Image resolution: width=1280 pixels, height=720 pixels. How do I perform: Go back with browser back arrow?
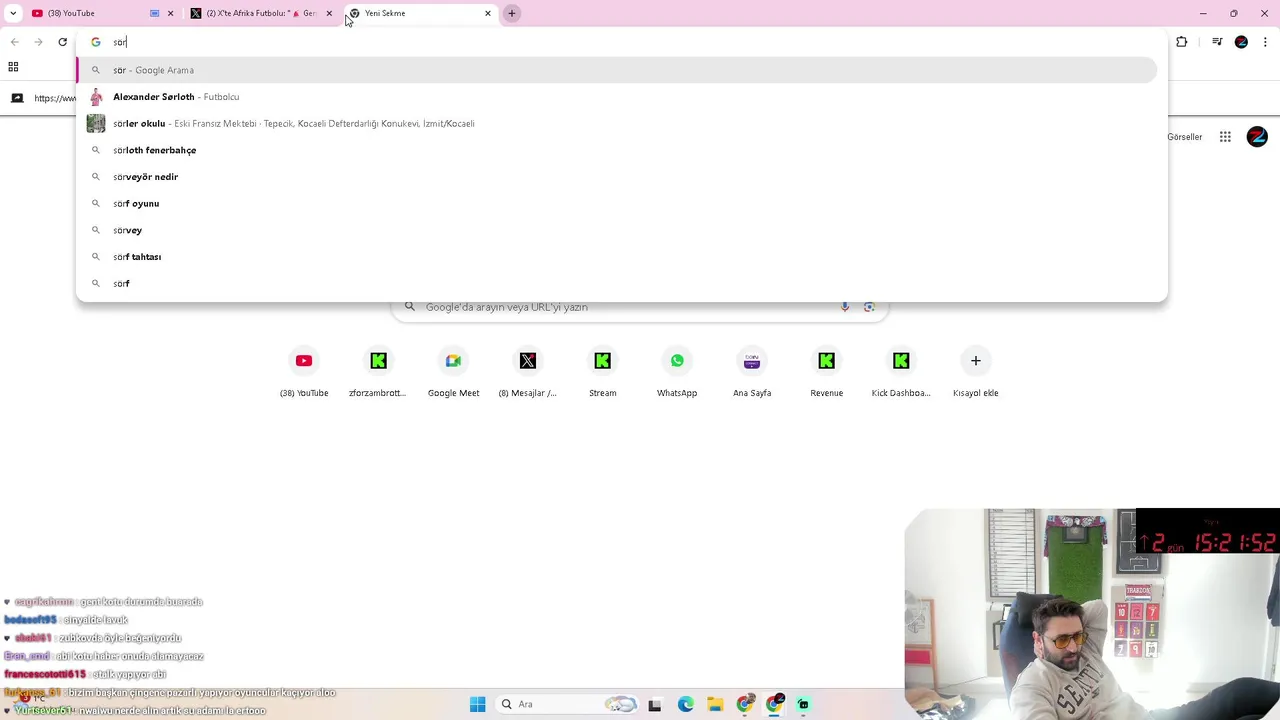click(14, 42)
